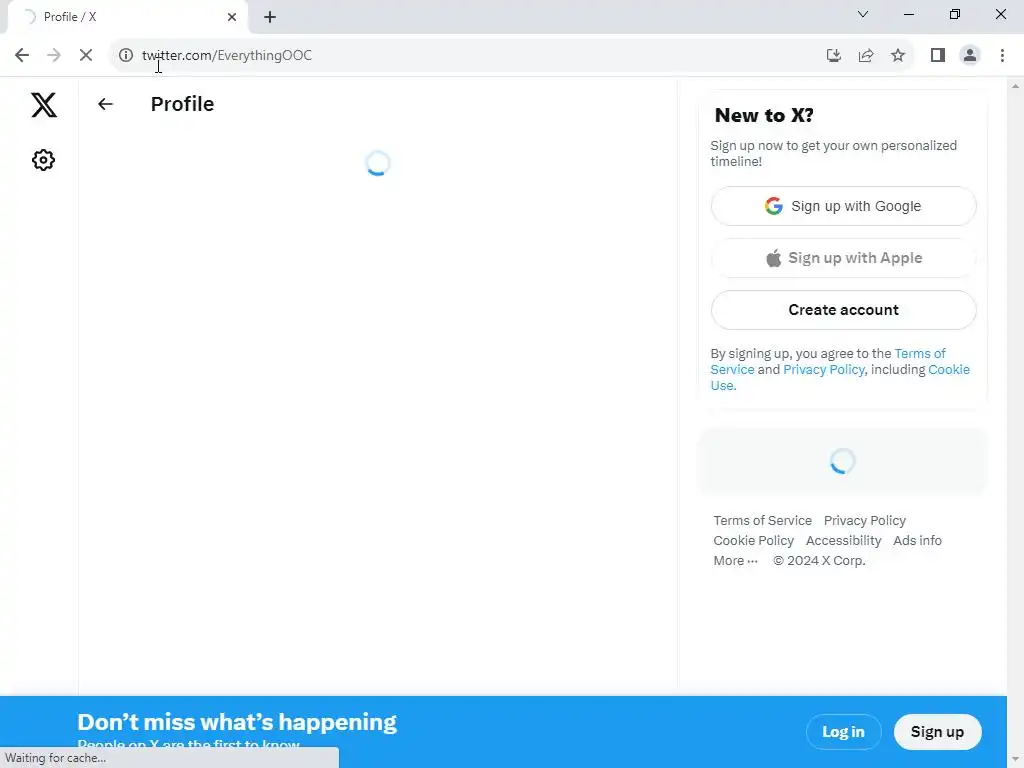Sign up with Apple
The width and height of the screenshot is (1024, 768).
click(843, 258)
